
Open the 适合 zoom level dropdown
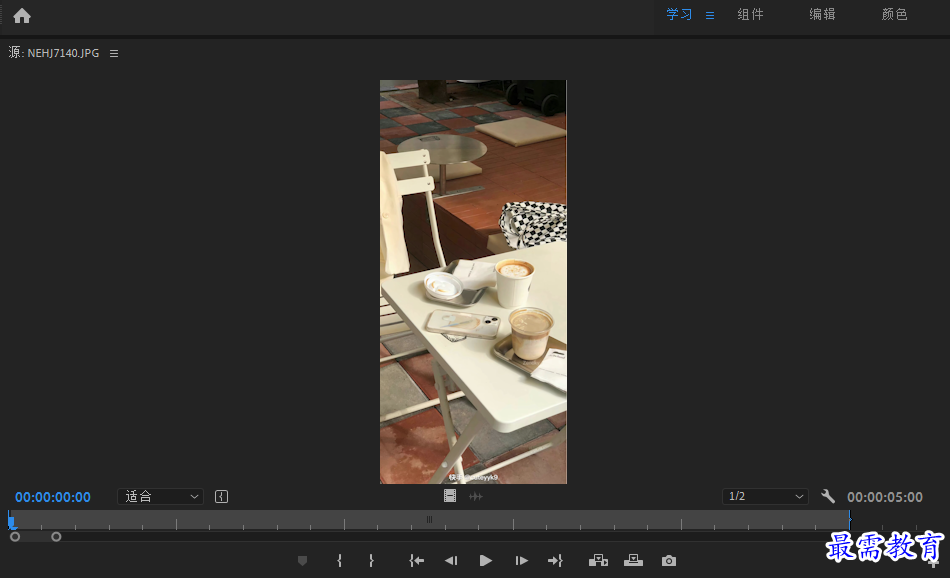(160, 496)
